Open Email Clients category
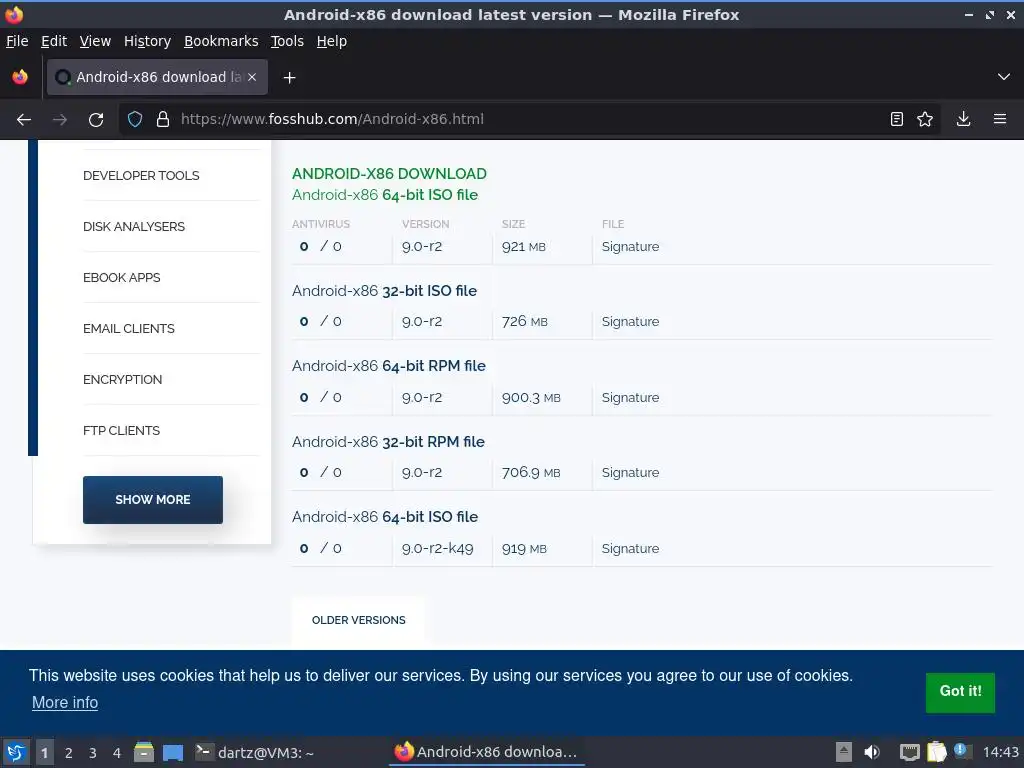The width and height of the screenshot is (1024, 768). click(x=129, y=328)
